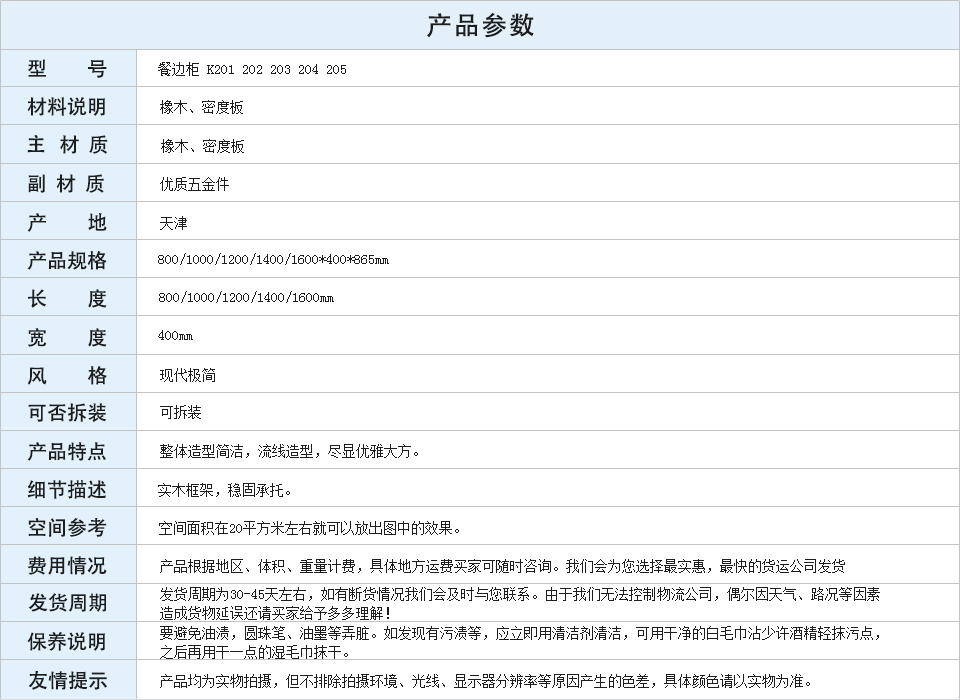Screen dimensions: 960x700
Task: Select the 费用情况 label cell
Action: [68, 565]
